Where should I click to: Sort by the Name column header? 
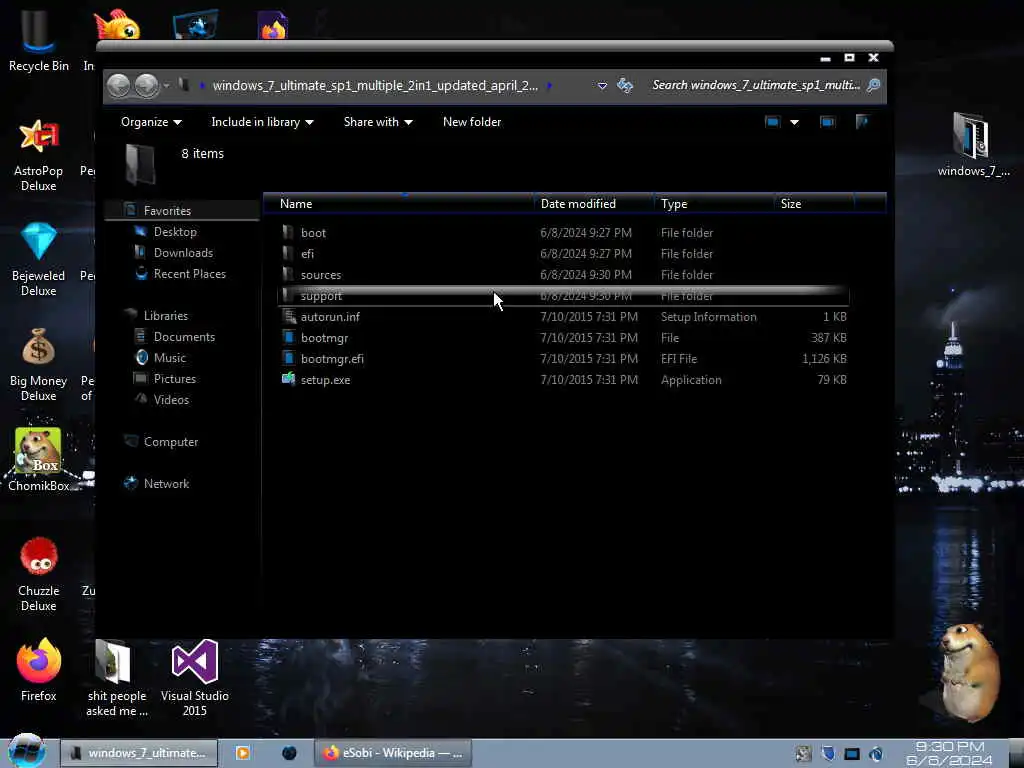tap(398, 204)
